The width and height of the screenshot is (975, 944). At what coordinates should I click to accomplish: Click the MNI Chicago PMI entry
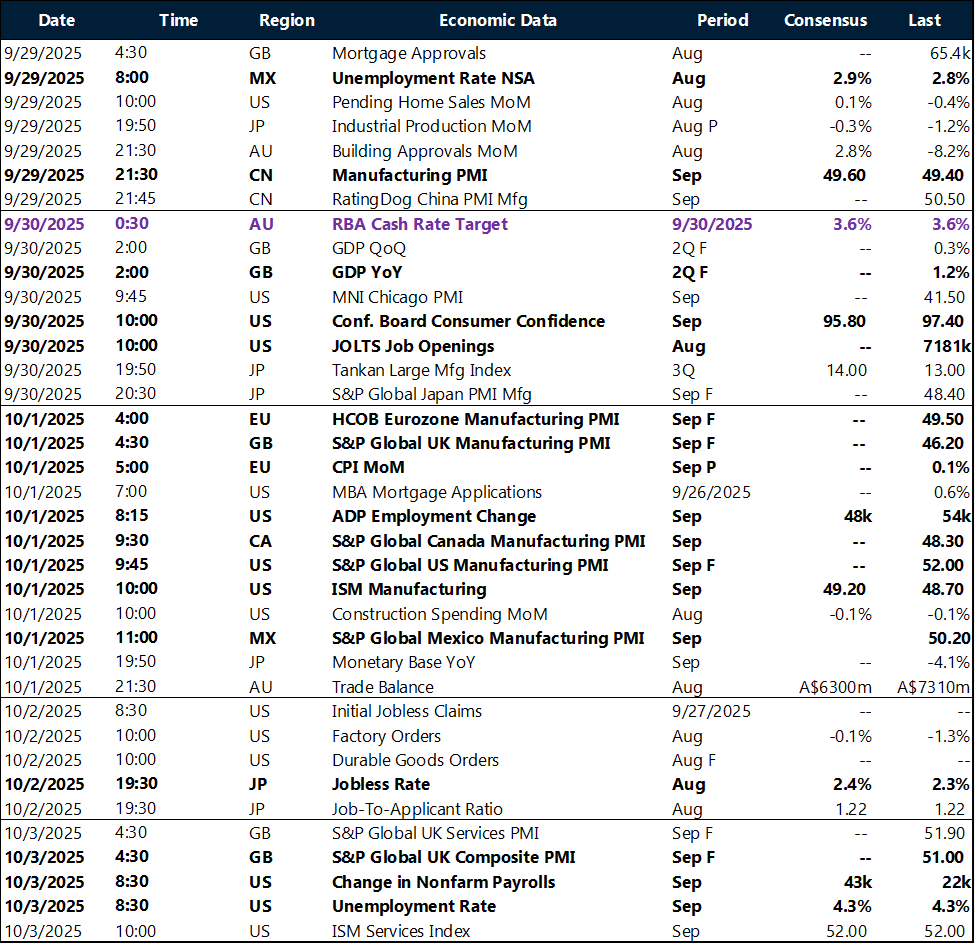click(x=397, y=297)
